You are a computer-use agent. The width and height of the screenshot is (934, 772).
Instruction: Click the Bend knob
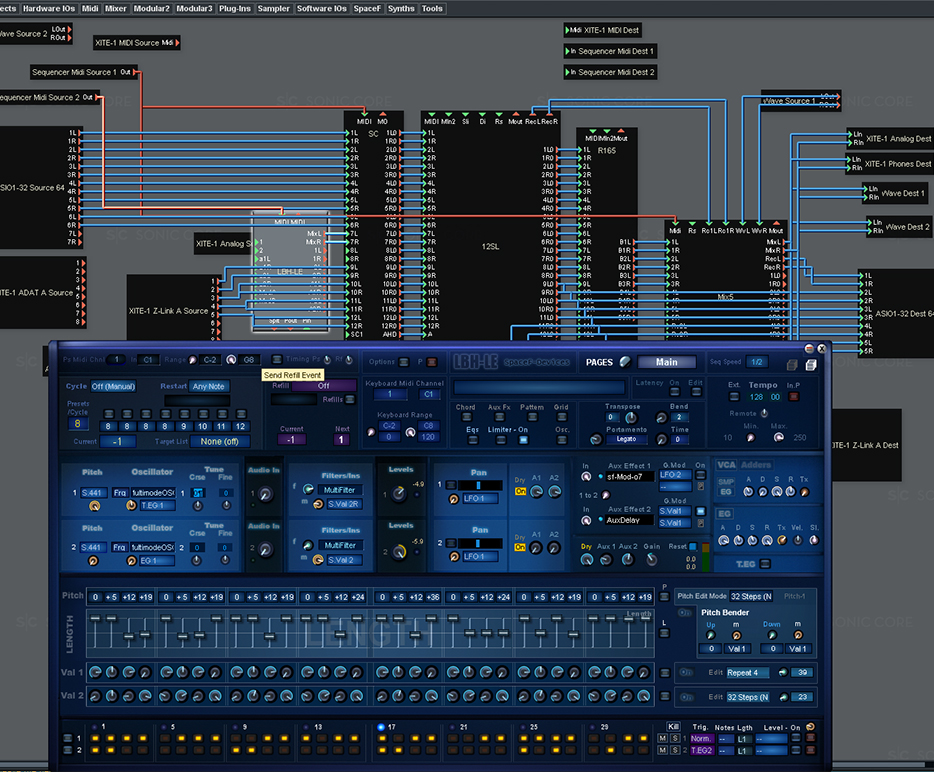pyautogui.click(x=661, y=418)
